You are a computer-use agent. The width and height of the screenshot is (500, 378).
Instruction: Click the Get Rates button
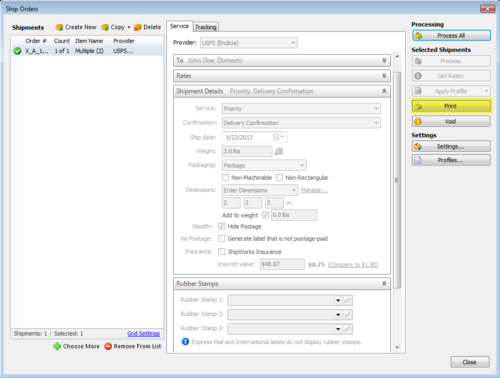coord(451,76)
